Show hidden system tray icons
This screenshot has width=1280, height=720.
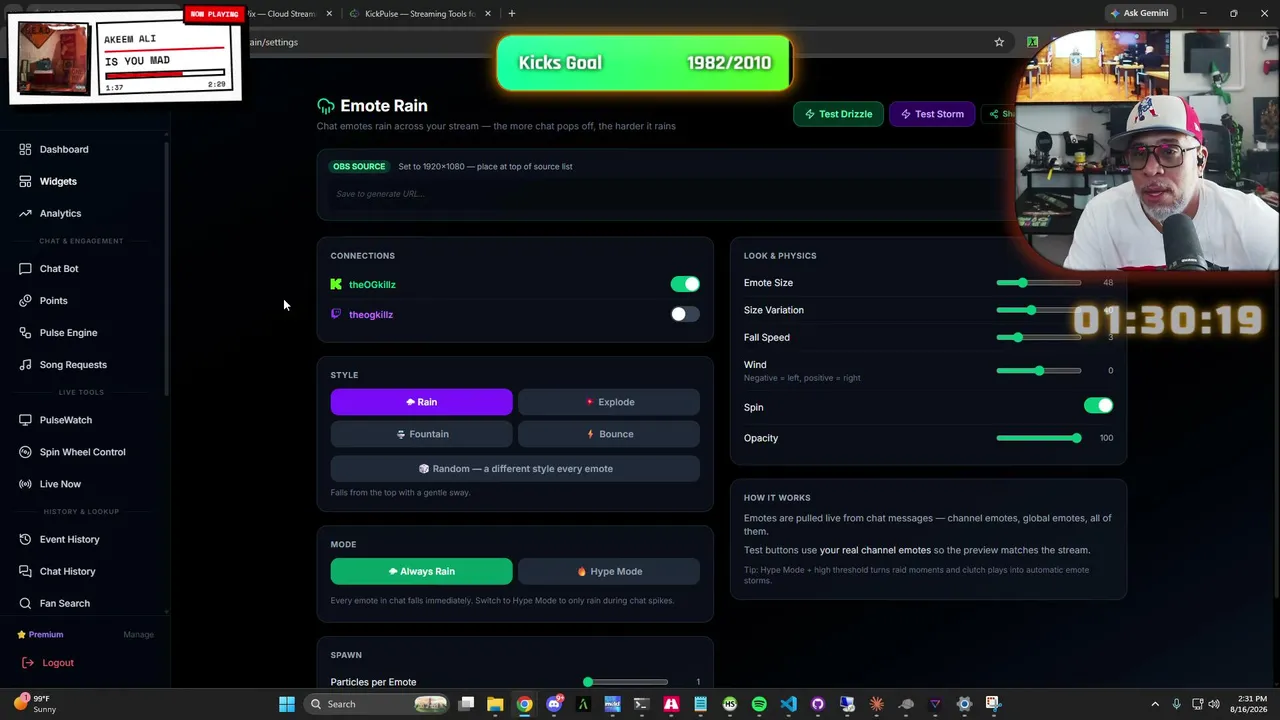[x=1155, y=704]
